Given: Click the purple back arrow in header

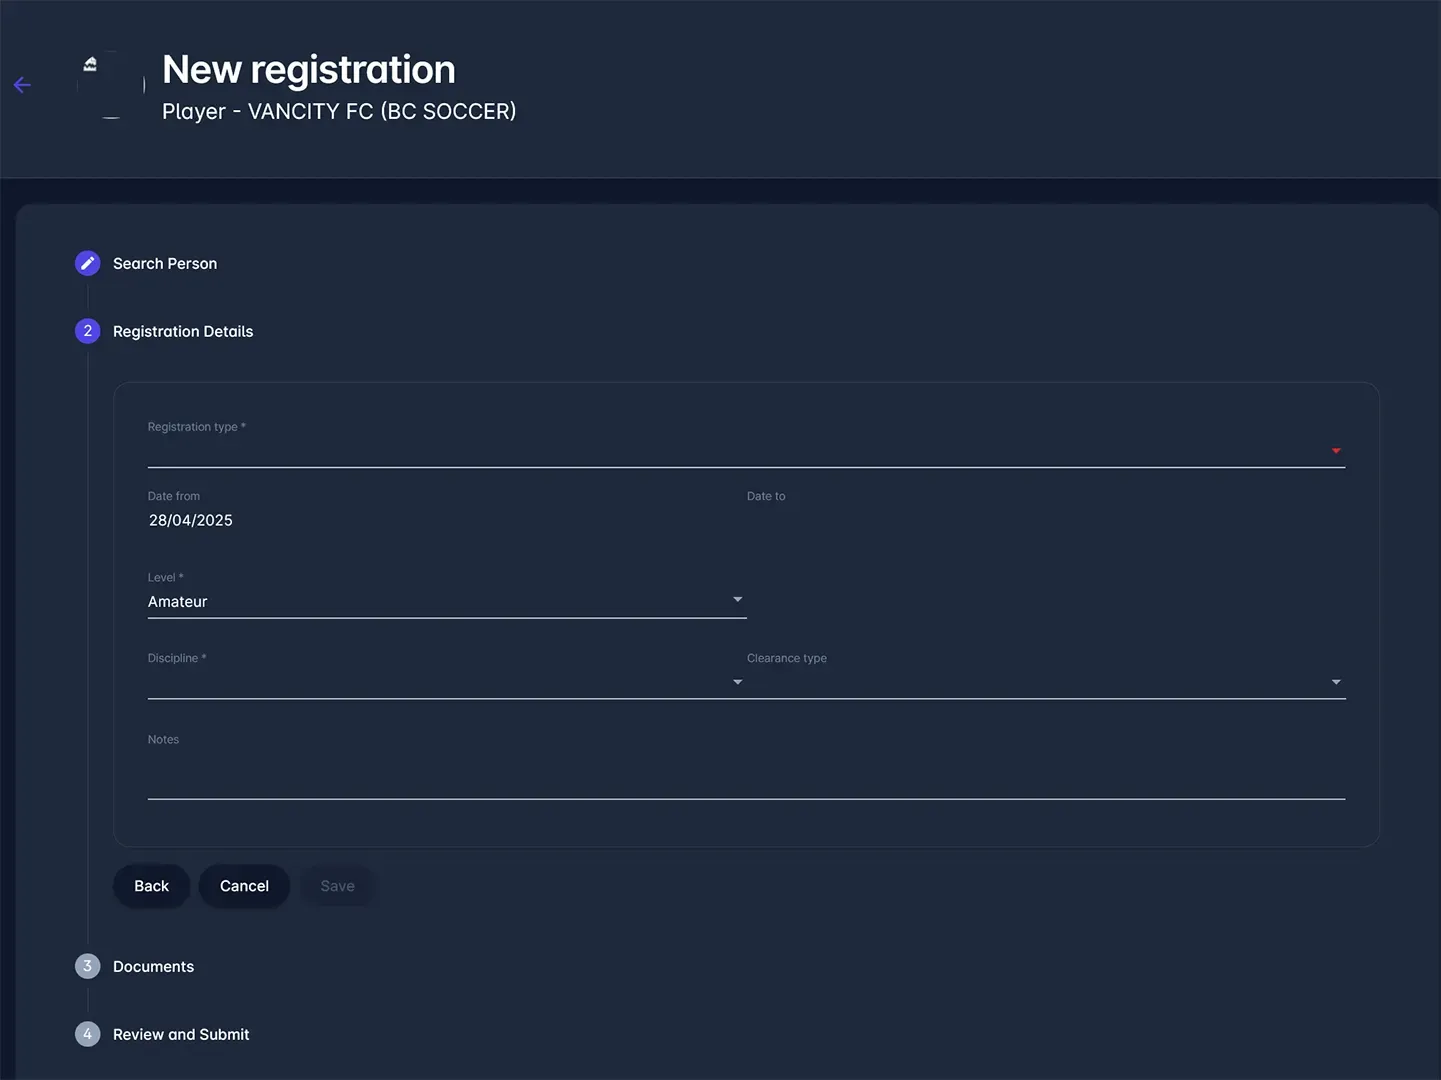Looking at the screenshot, I should tap(22, 85).
